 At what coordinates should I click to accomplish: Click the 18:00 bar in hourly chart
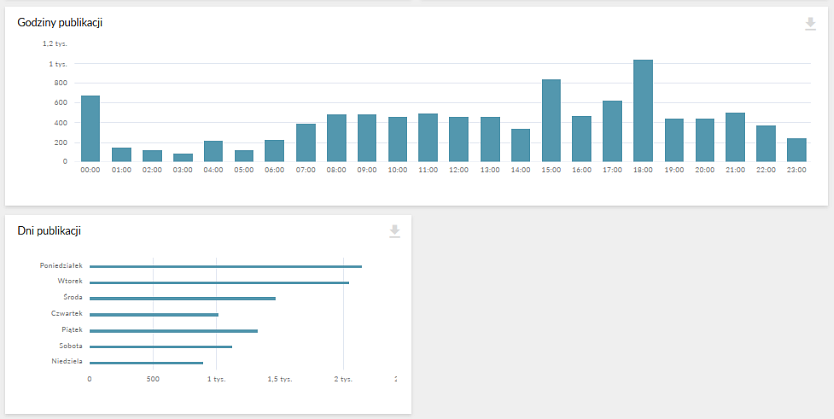pyautogui.click(x=643, y=111)
